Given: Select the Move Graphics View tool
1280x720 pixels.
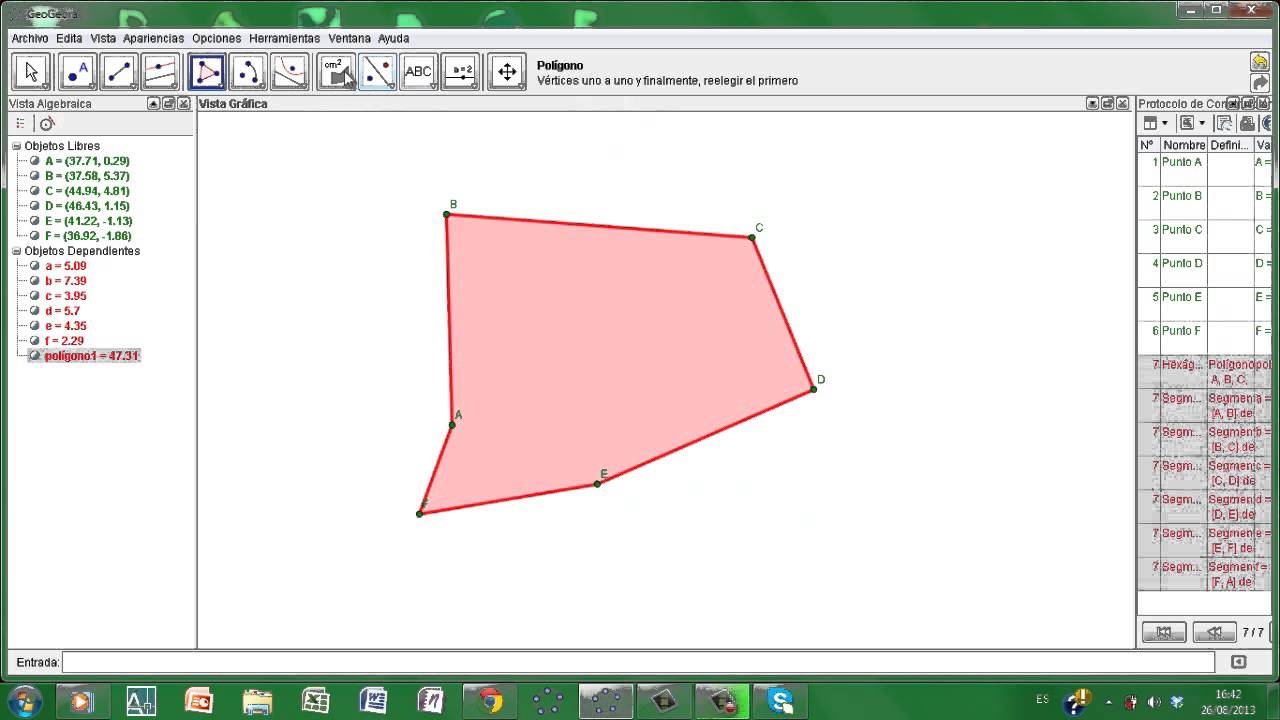Looking at the screenshot, I should pos(507,72).
